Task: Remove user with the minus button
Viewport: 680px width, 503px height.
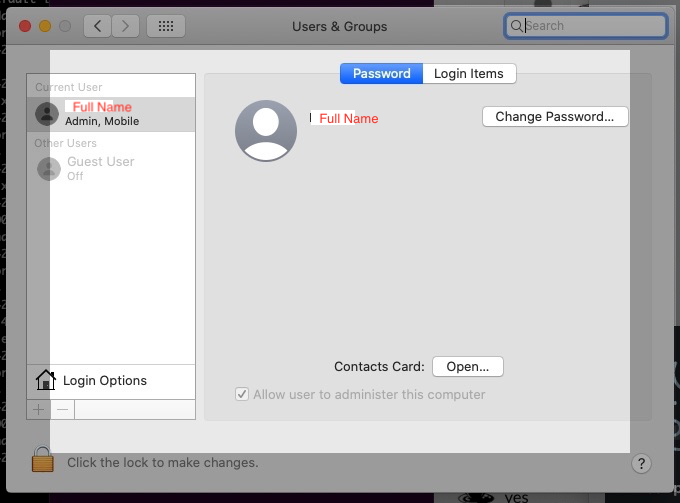Action: coord(62,409)
